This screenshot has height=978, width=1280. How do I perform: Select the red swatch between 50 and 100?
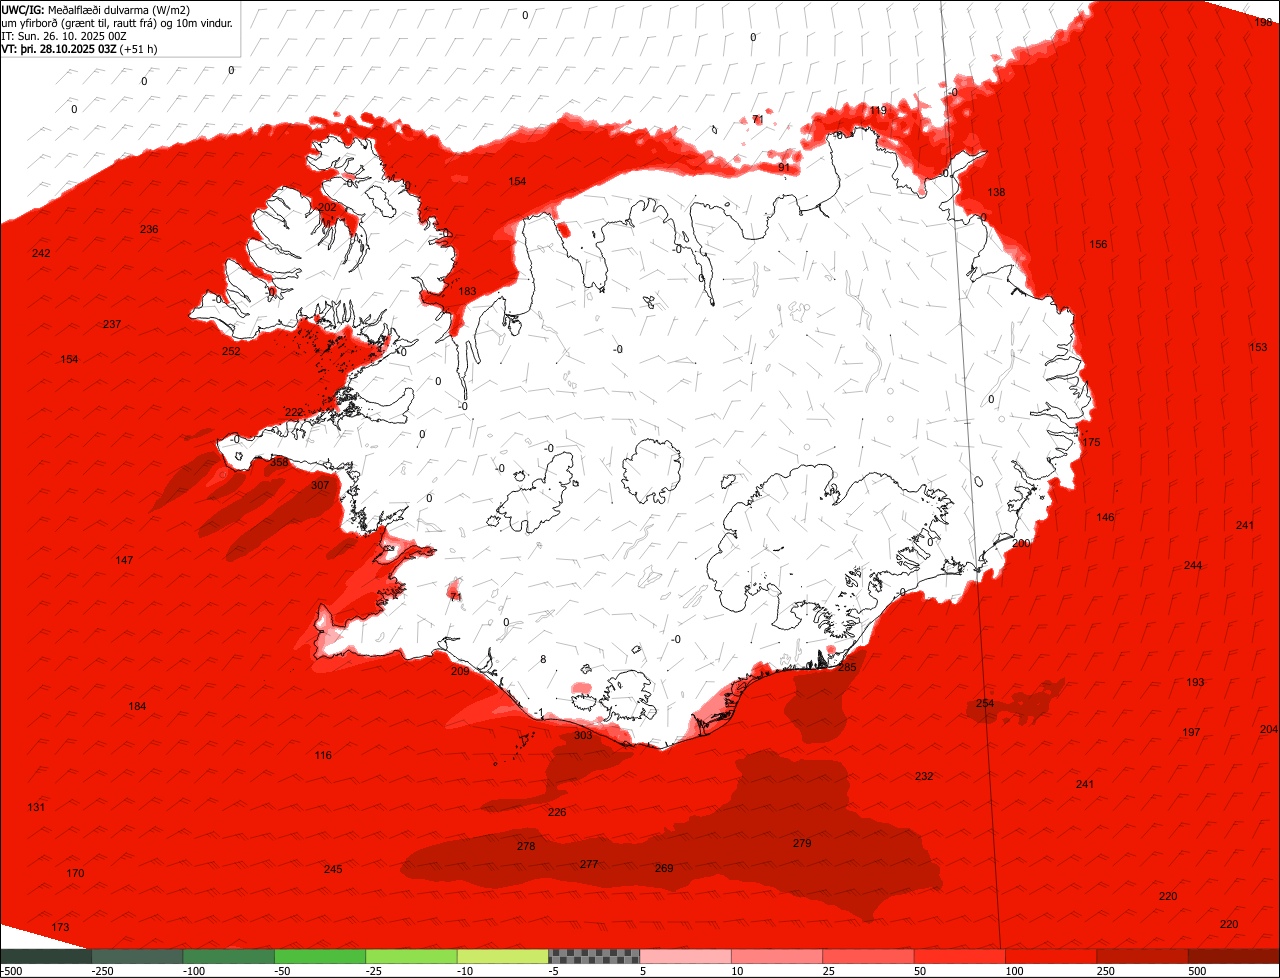tap(960, 956)
